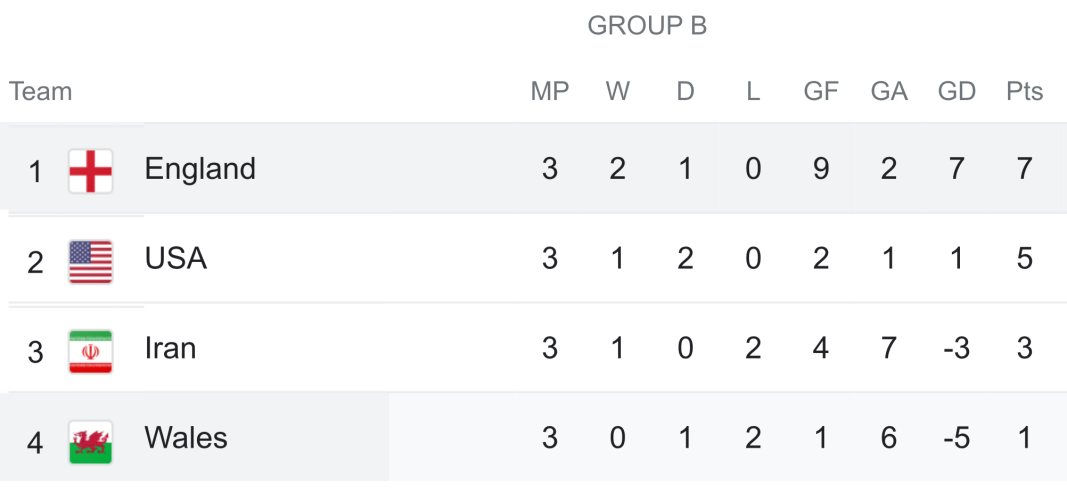Click the GA column header
The height and width of the screenshot is (500, 1067).
[x=889, y=92]
